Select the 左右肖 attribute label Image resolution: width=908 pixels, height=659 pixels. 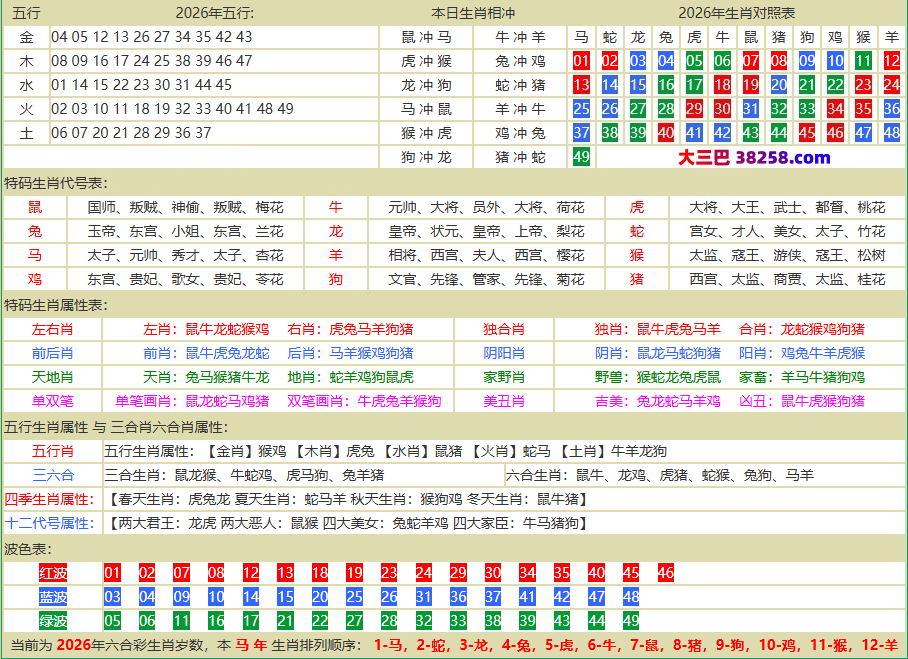(x=52, y=329)
